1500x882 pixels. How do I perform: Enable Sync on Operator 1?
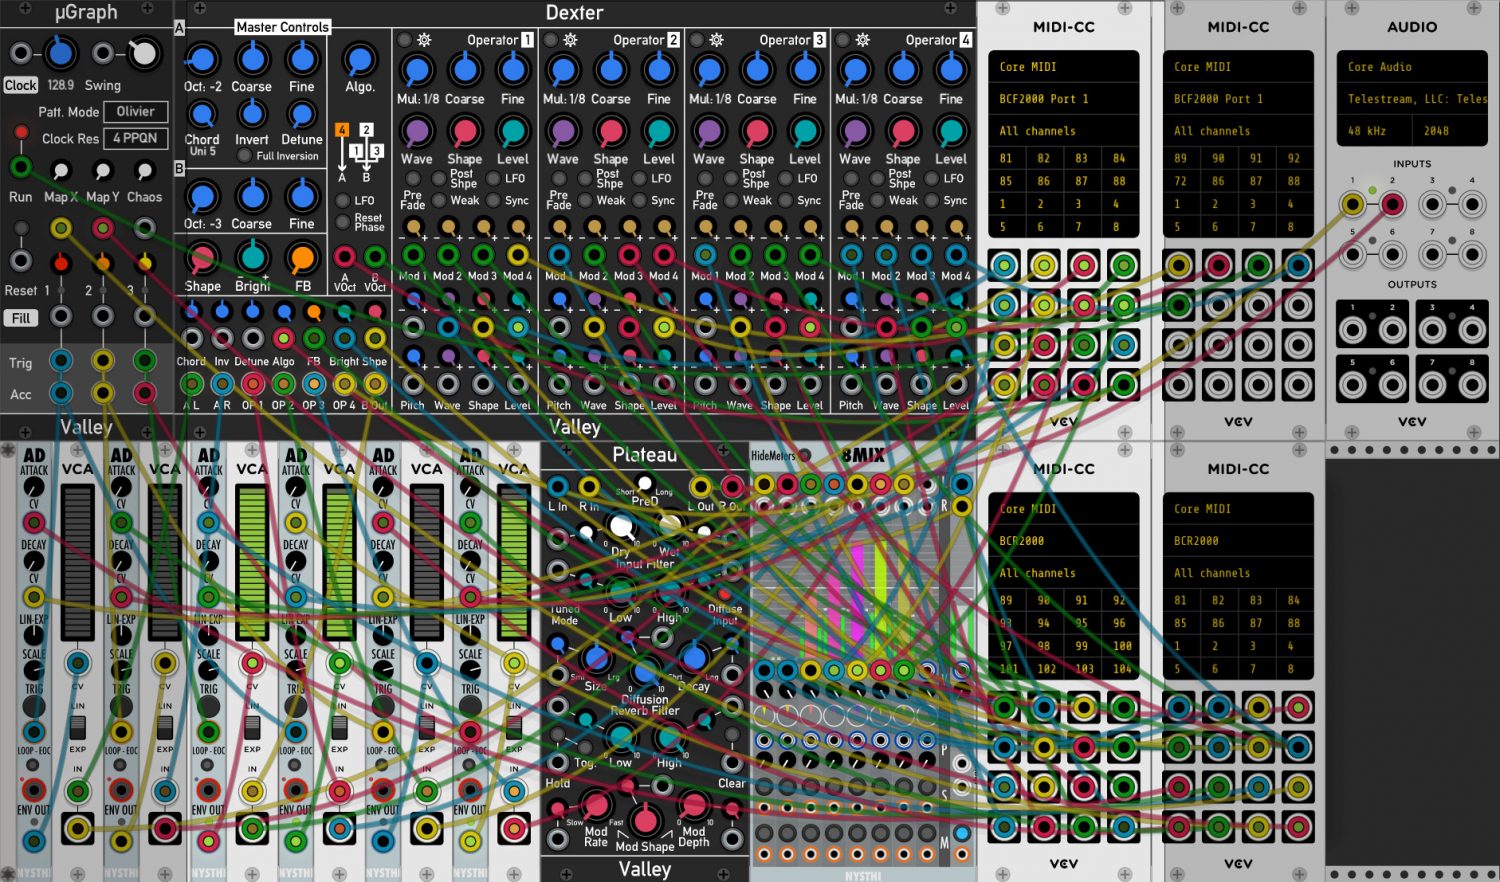click(x=493, y=200)
